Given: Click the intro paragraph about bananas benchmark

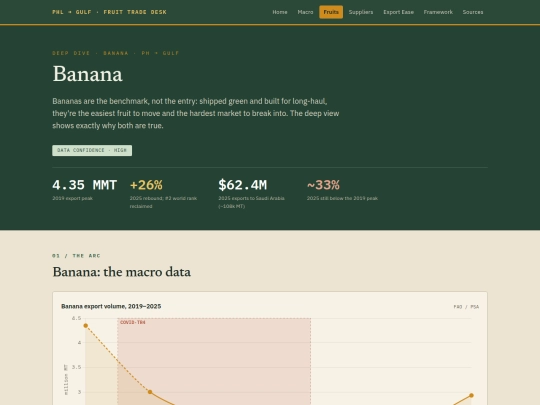Looking at the screenshot, I should (196, 113).
